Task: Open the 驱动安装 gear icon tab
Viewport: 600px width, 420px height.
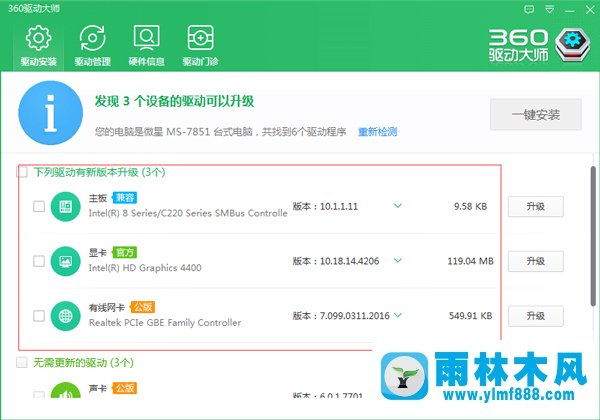Action: tap(38, 45)
